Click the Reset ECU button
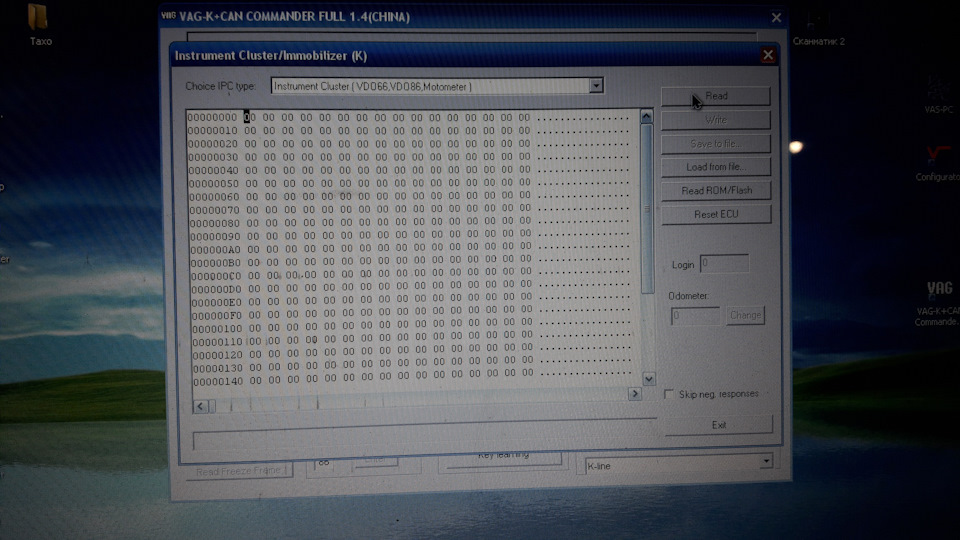960x540 pixels. 716,214
